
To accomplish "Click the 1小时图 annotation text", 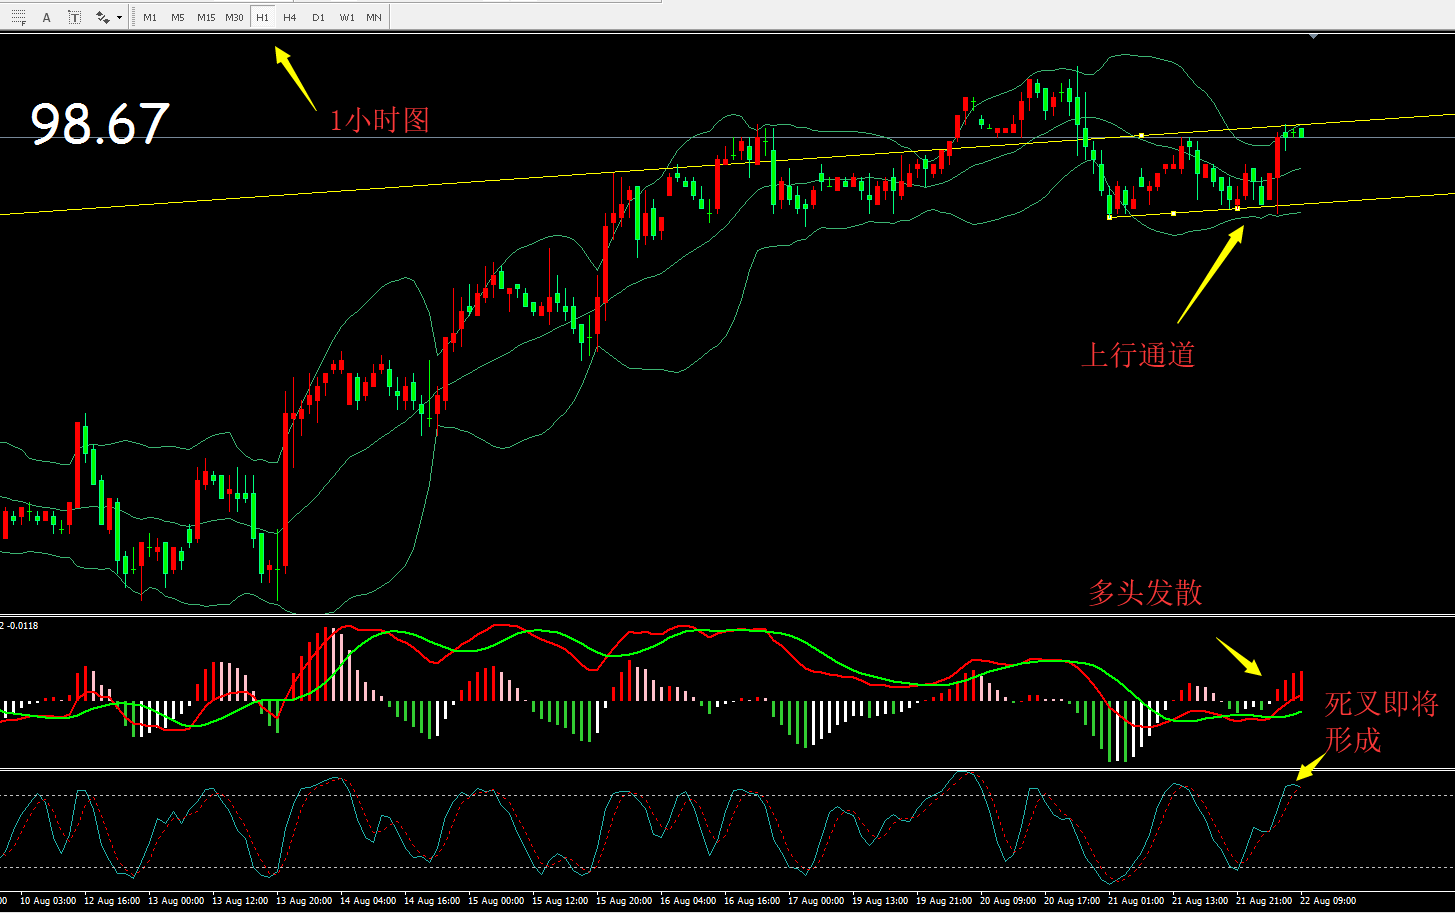I will pos(380,120).
